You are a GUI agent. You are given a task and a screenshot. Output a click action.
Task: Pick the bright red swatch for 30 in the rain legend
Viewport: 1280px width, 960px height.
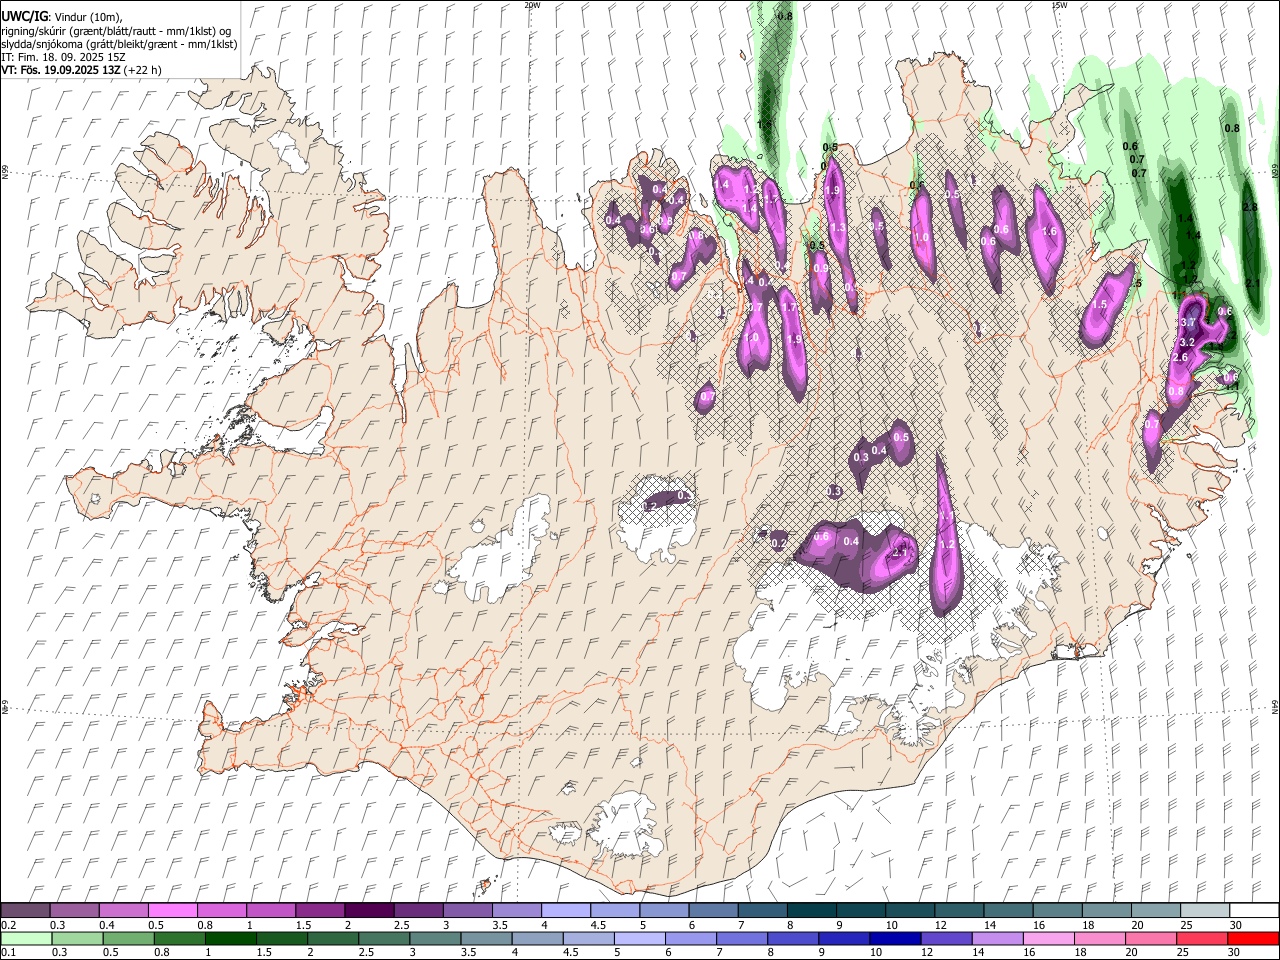1254,939
